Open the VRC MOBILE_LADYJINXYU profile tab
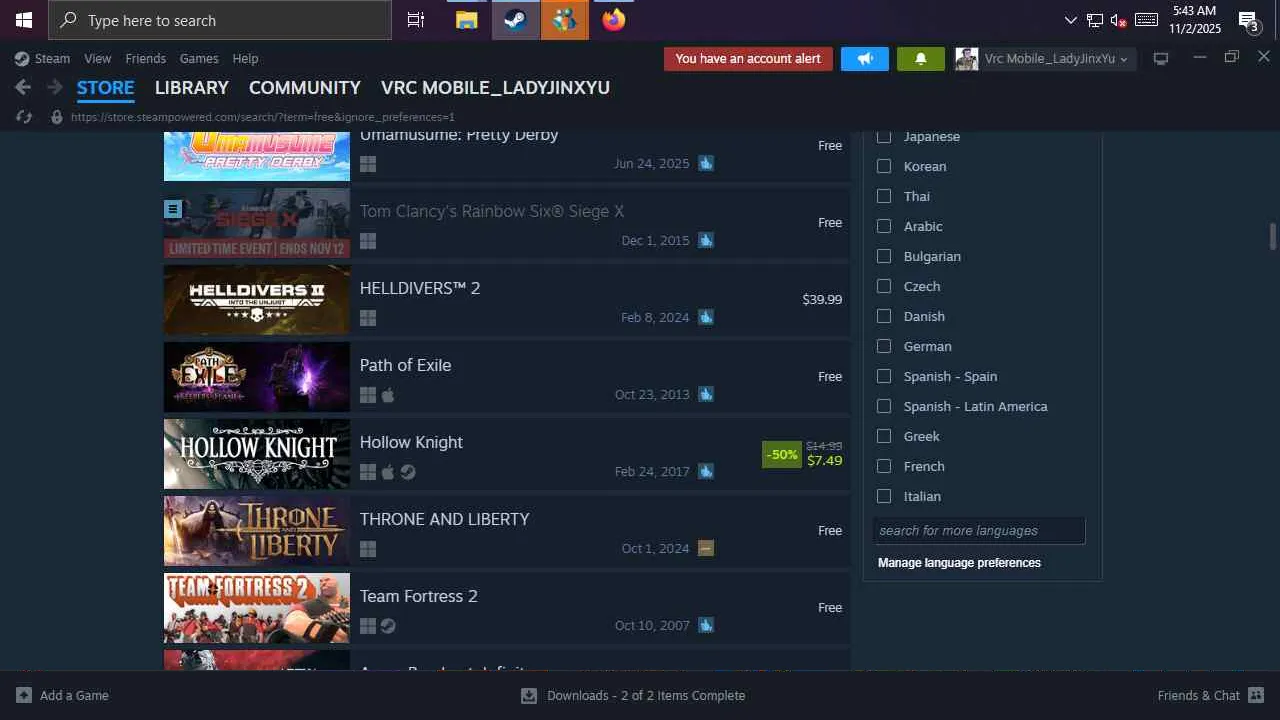 click(495, 88)
